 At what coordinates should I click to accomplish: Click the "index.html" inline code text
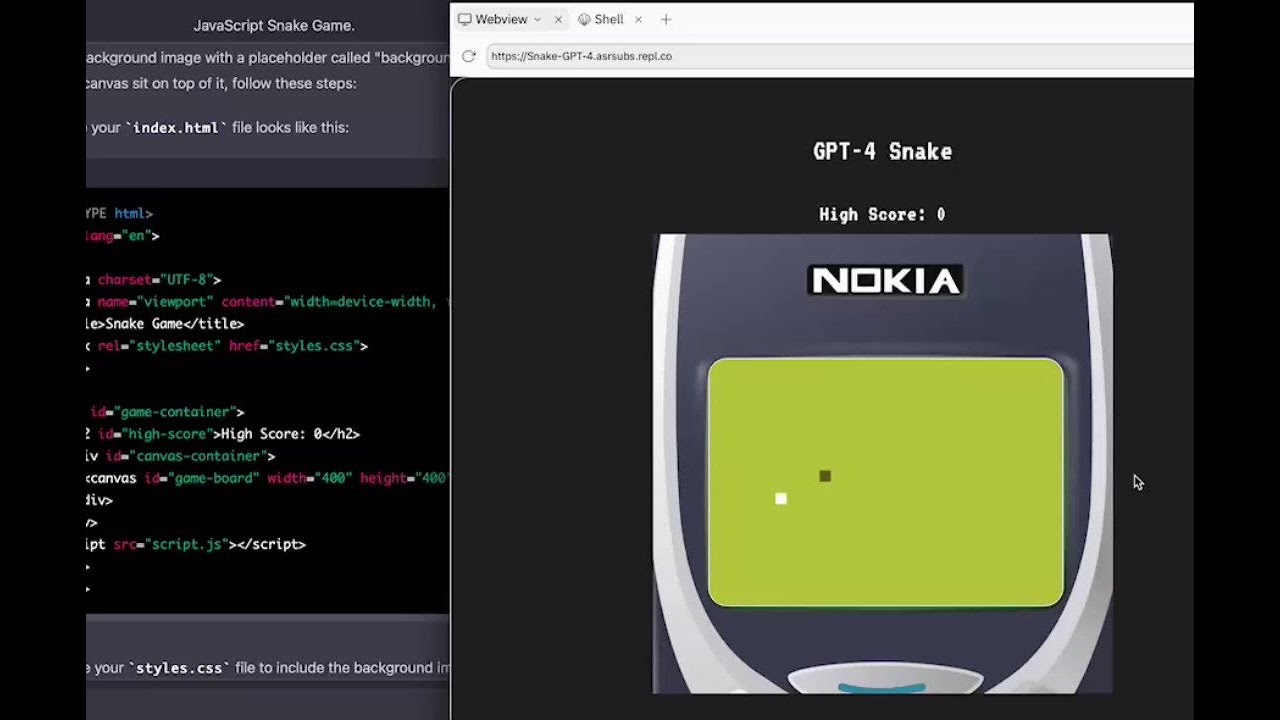tap(176, 128)
